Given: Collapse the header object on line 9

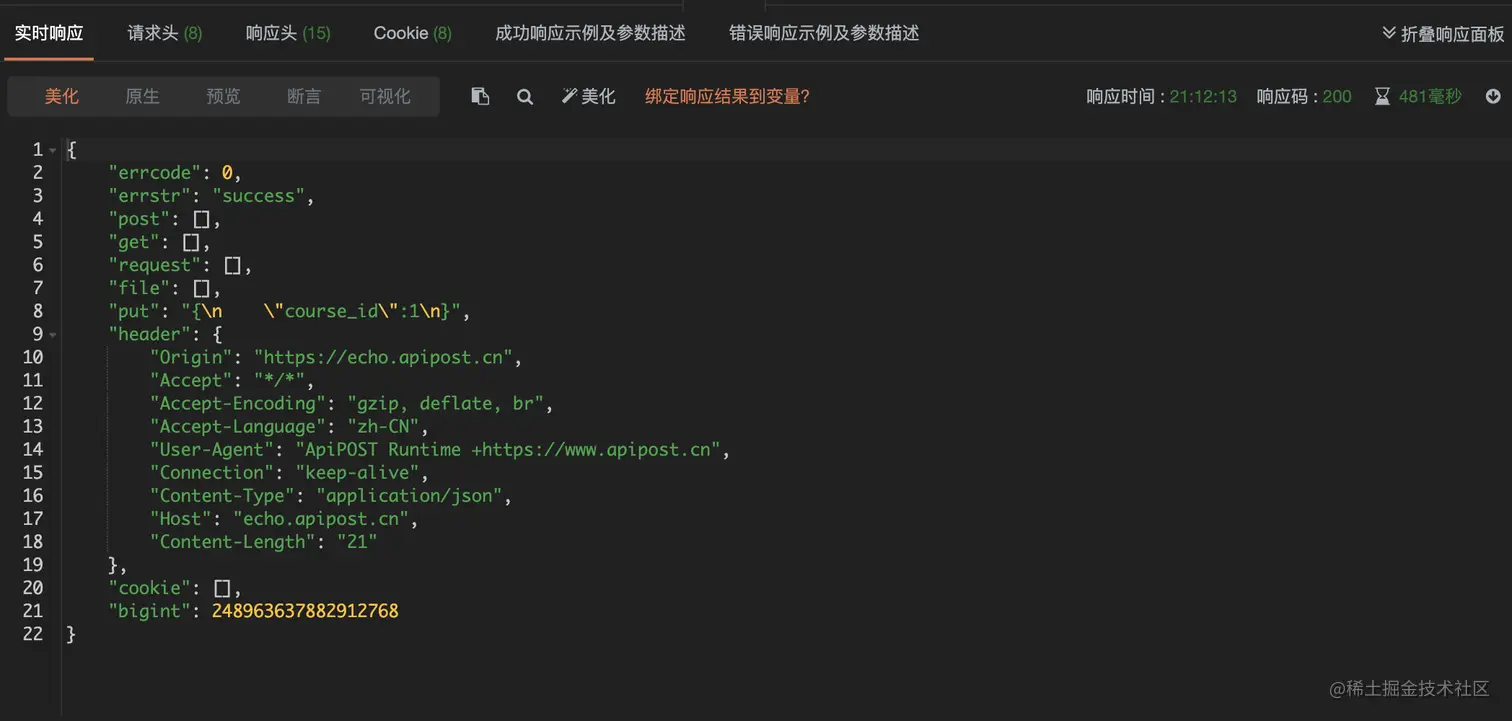Looking at the screenshot, I should 52,334.
